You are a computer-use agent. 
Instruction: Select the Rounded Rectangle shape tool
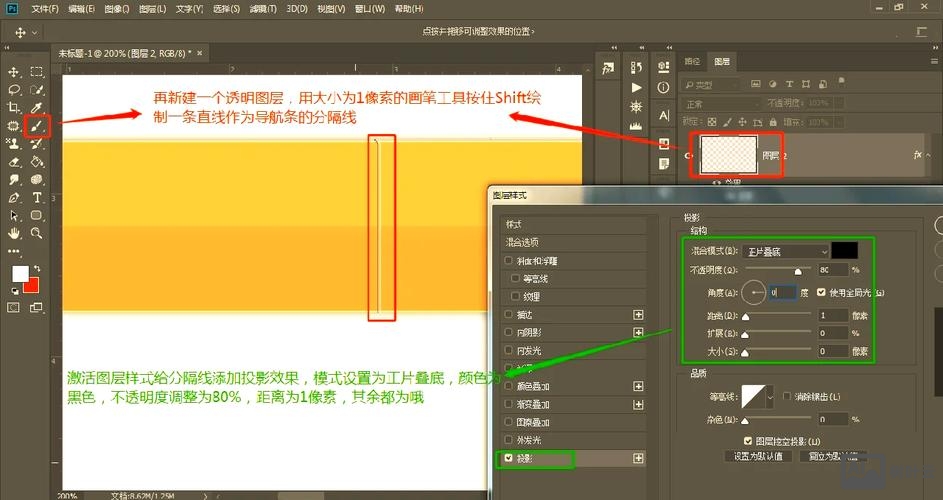37,215
